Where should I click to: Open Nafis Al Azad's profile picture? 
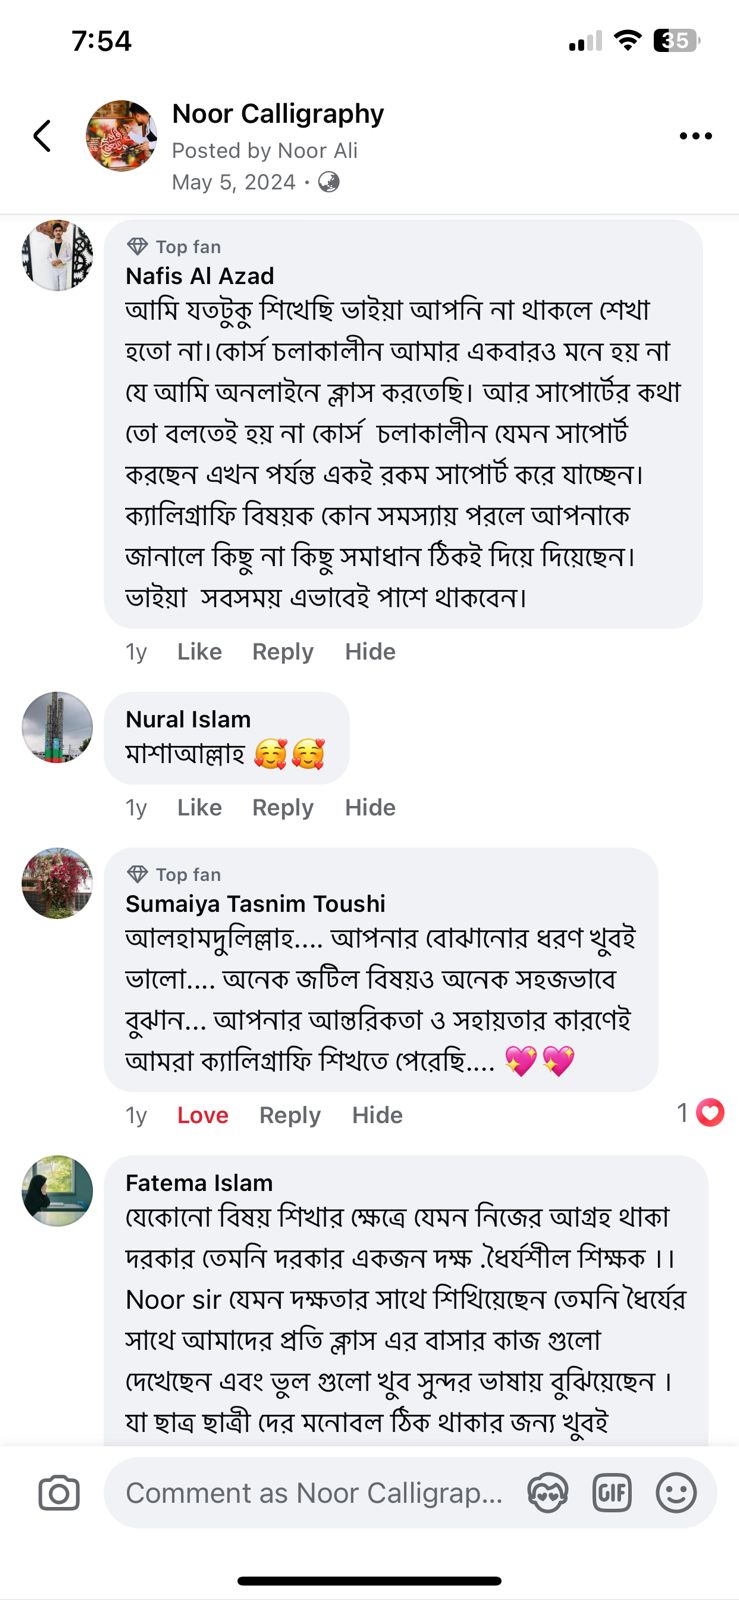click(57, 256)
